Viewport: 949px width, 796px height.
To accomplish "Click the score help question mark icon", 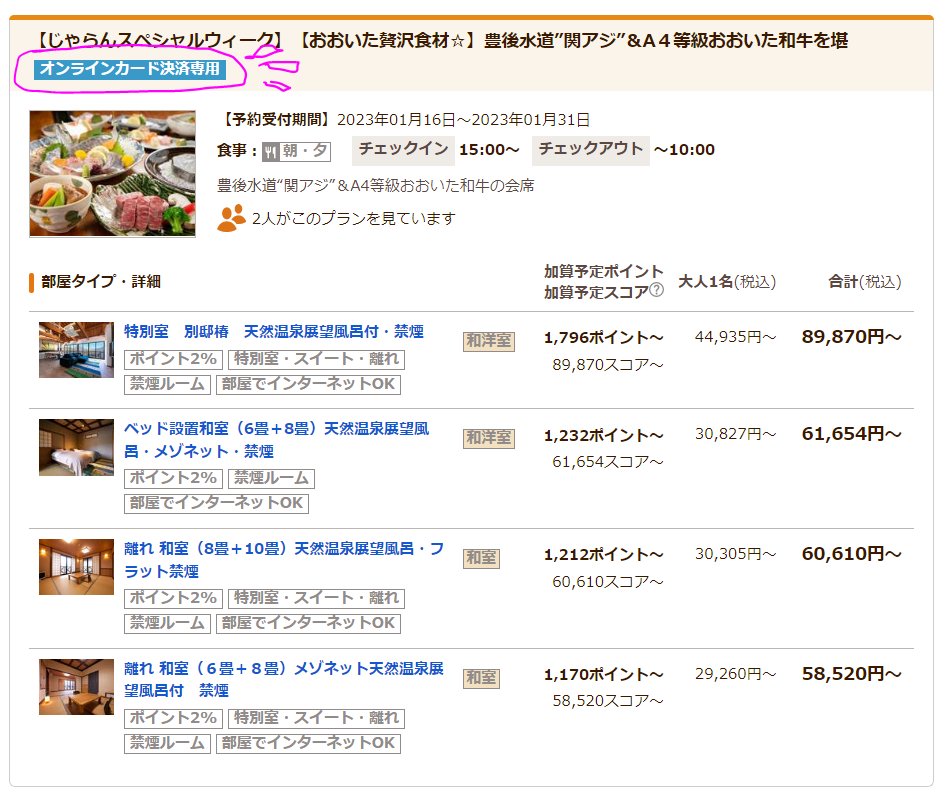I will [x=656, y=290].
